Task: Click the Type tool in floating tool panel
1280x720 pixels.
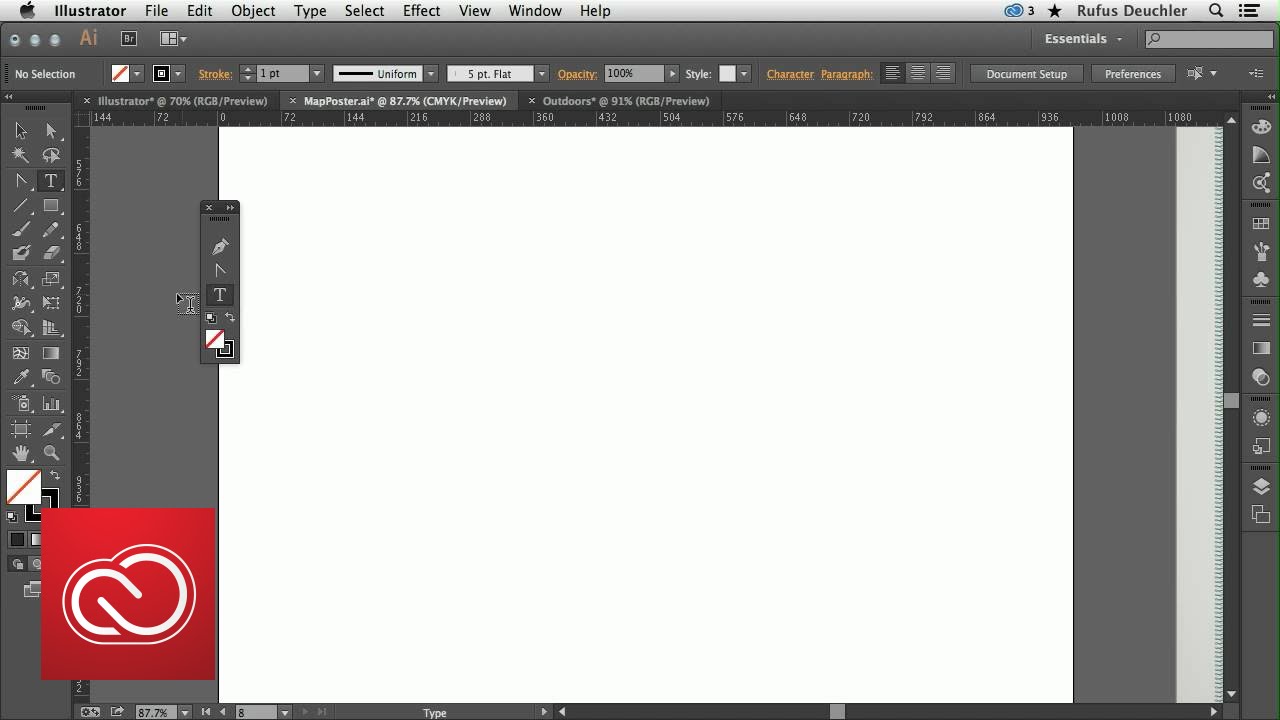Action: [220, 295]
